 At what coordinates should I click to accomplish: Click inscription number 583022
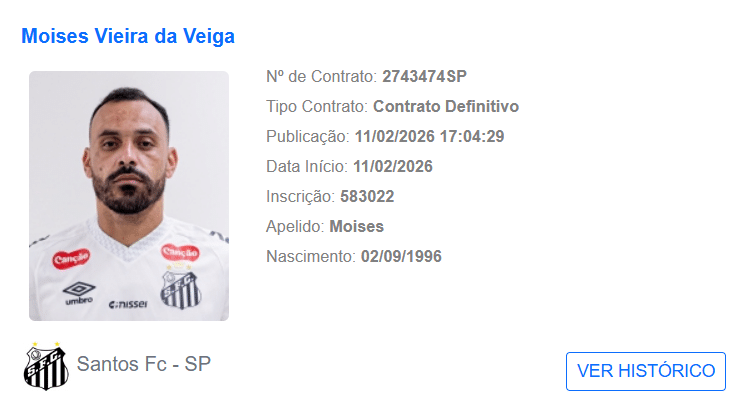point(367,196)
